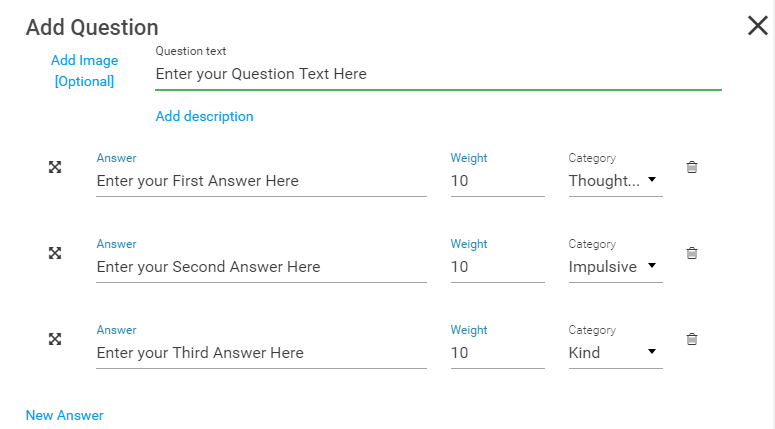Viewport: 775px width, 429px height.
Task: Delete the first answer with trash icon
Action: coord(692,167)
